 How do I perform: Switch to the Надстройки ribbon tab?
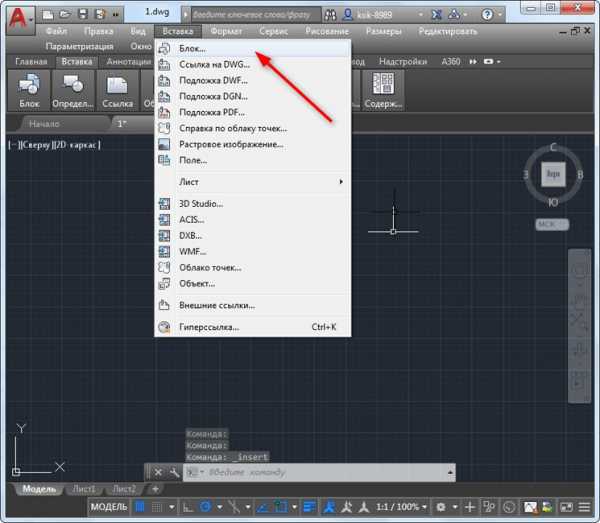(x=403, y=62)
